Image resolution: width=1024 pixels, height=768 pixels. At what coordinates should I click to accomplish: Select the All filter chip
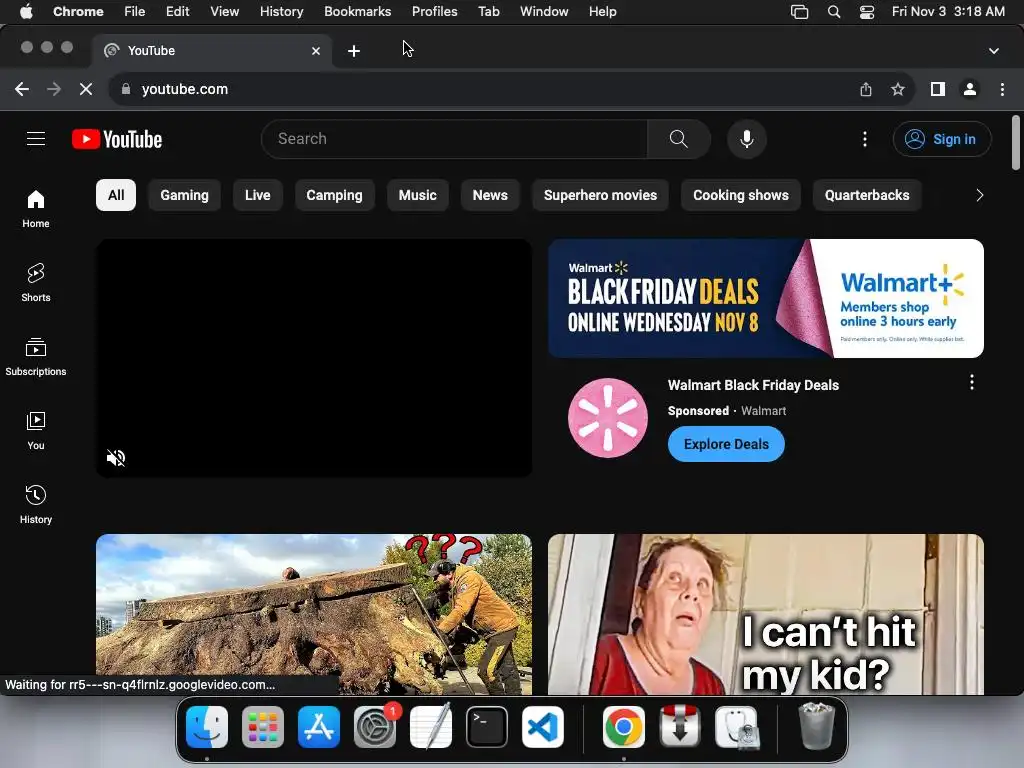(116, 195)
